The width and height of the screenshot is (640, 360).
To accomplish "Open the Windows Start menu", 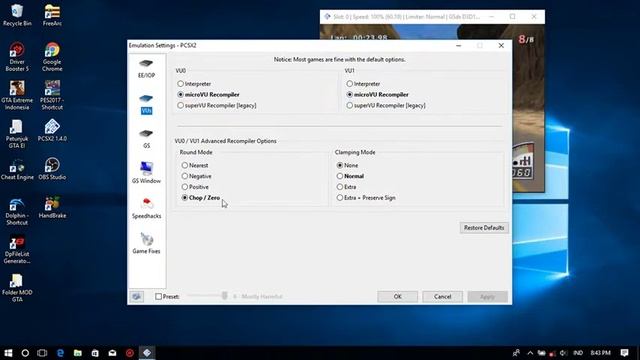I will click(x=8, y=353).
